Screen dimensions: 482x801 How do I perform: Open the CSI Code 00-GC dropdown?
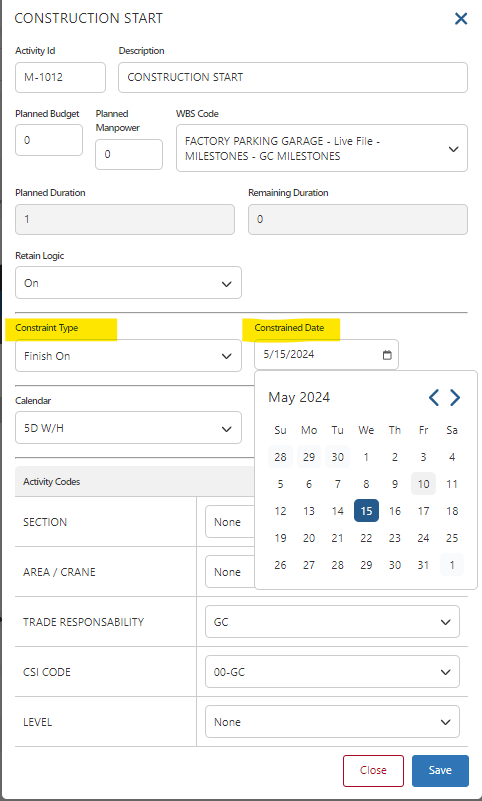(332, 672)
